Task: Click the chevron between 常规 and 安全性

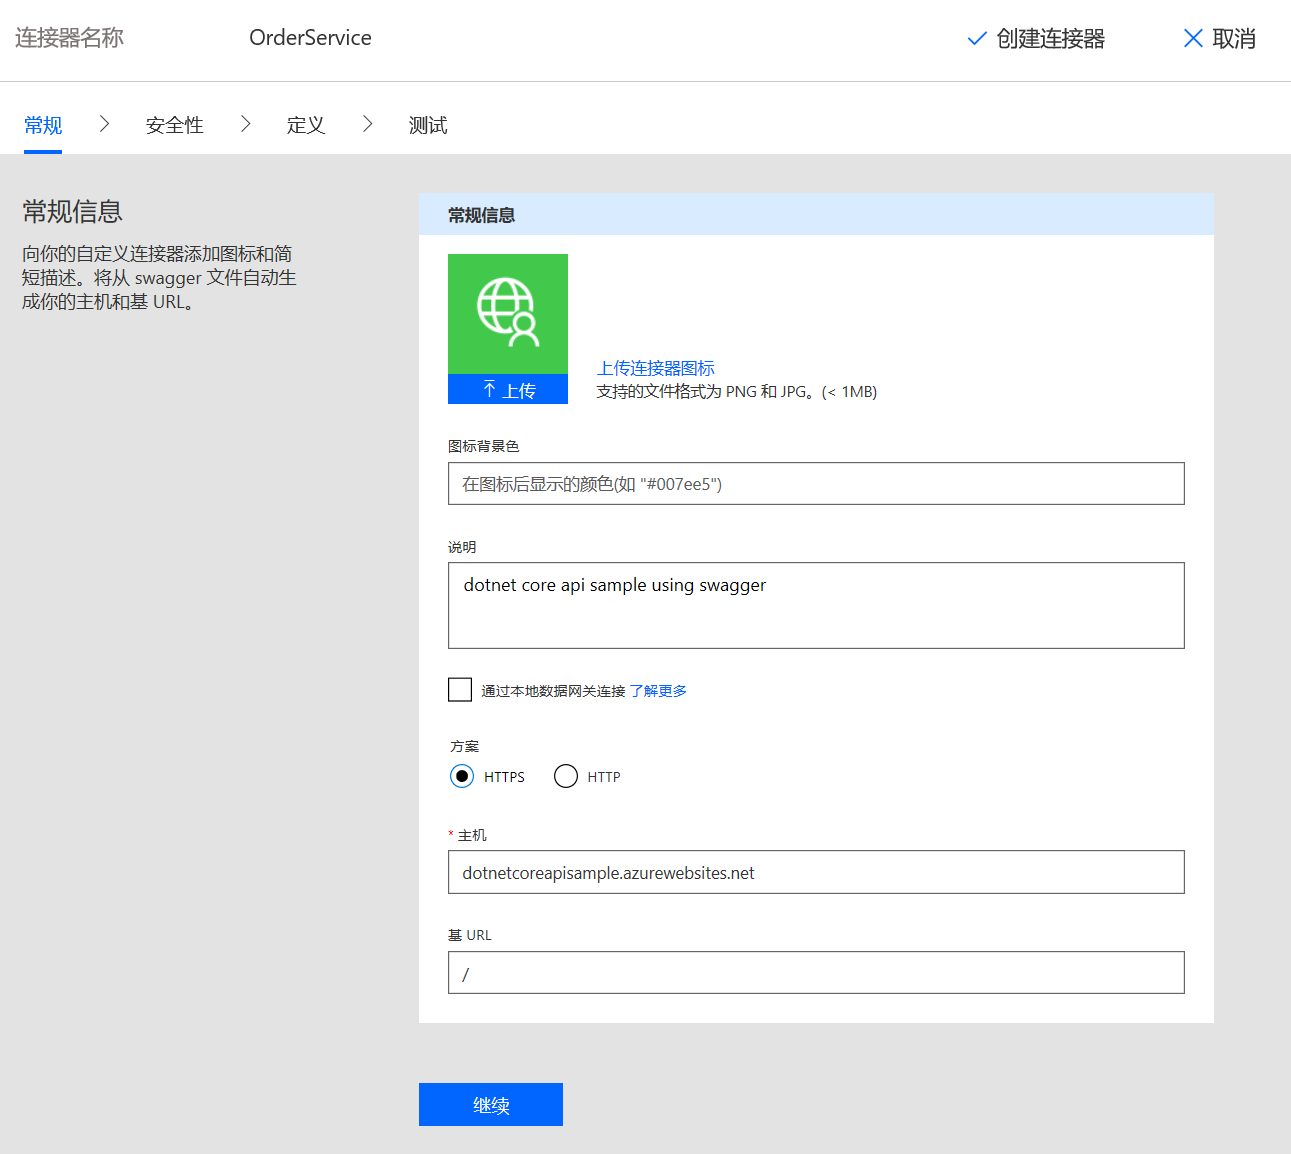Action: tap(104, 122)
